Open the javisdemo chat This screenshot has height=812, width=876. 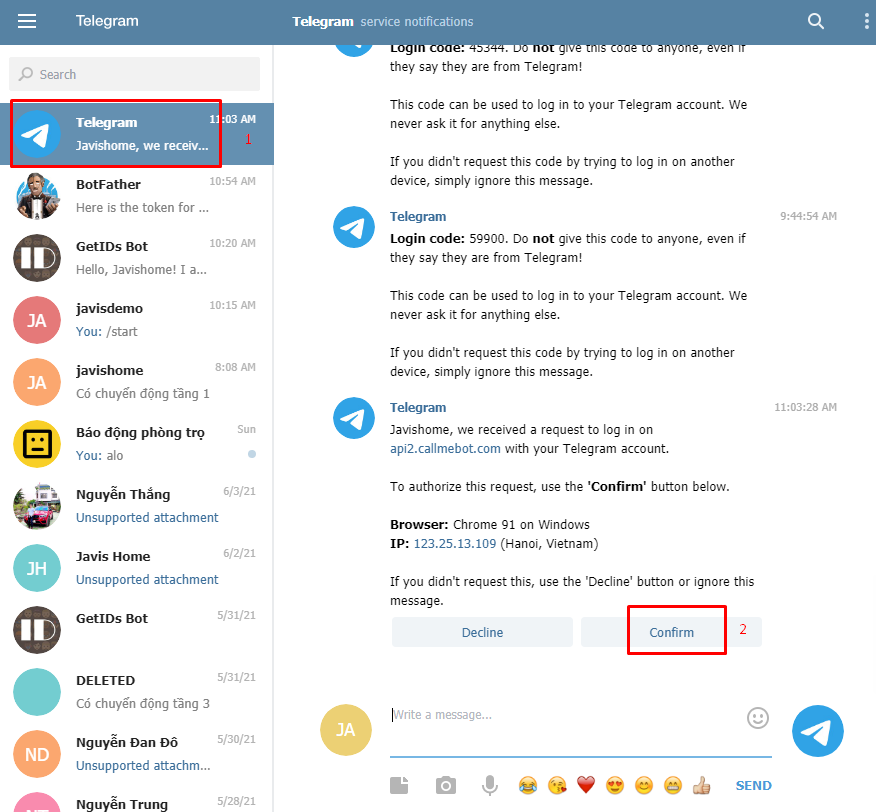pos(137,320)
